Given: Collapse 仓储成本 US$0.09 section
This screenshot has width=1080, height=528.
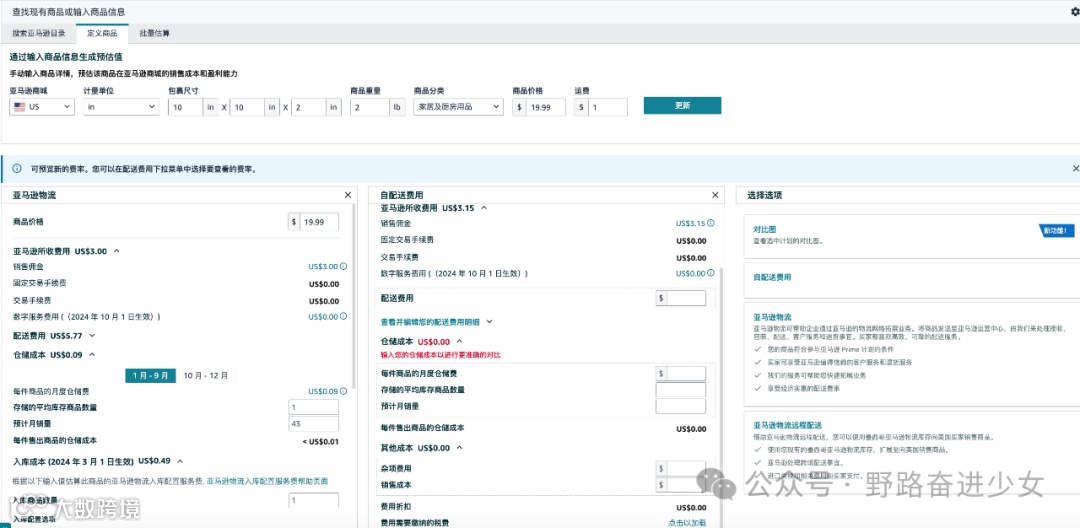Looking at the screenshot, I should tap(92, 355).
